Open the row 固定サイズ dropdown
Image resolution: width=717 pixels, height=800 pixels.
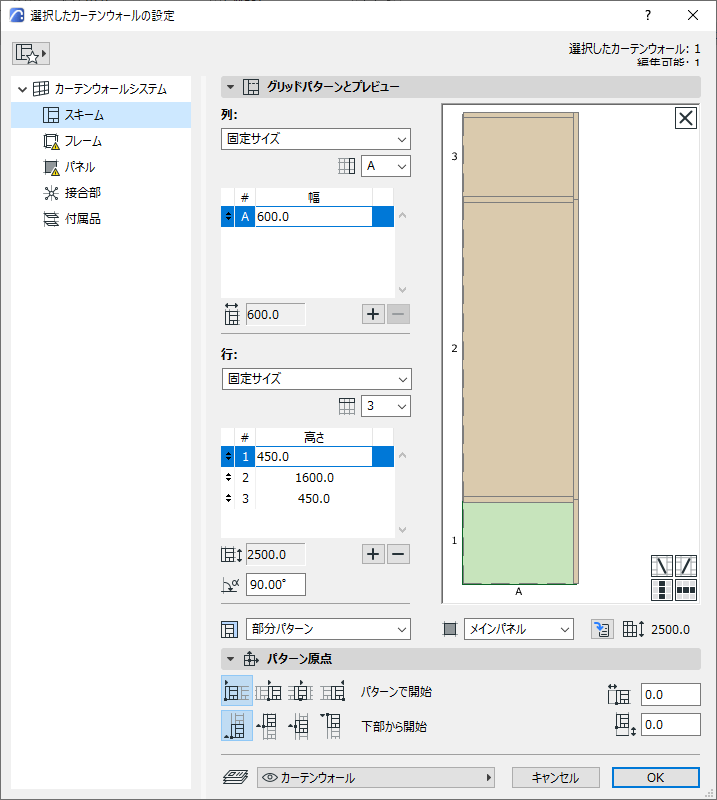coord(316,379)
